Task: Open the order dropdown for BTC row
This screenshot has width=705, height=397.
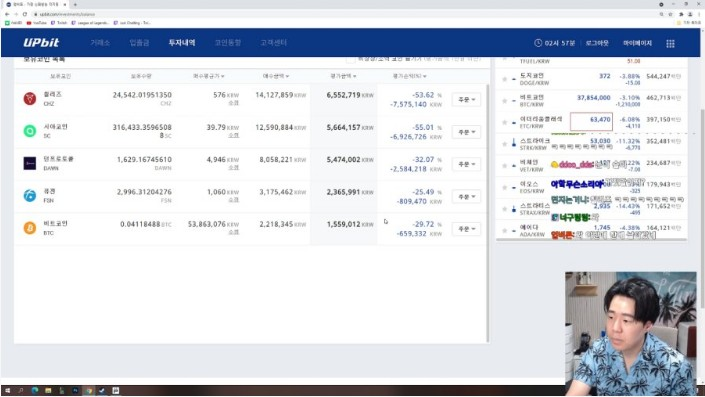Action: point(466,229)
